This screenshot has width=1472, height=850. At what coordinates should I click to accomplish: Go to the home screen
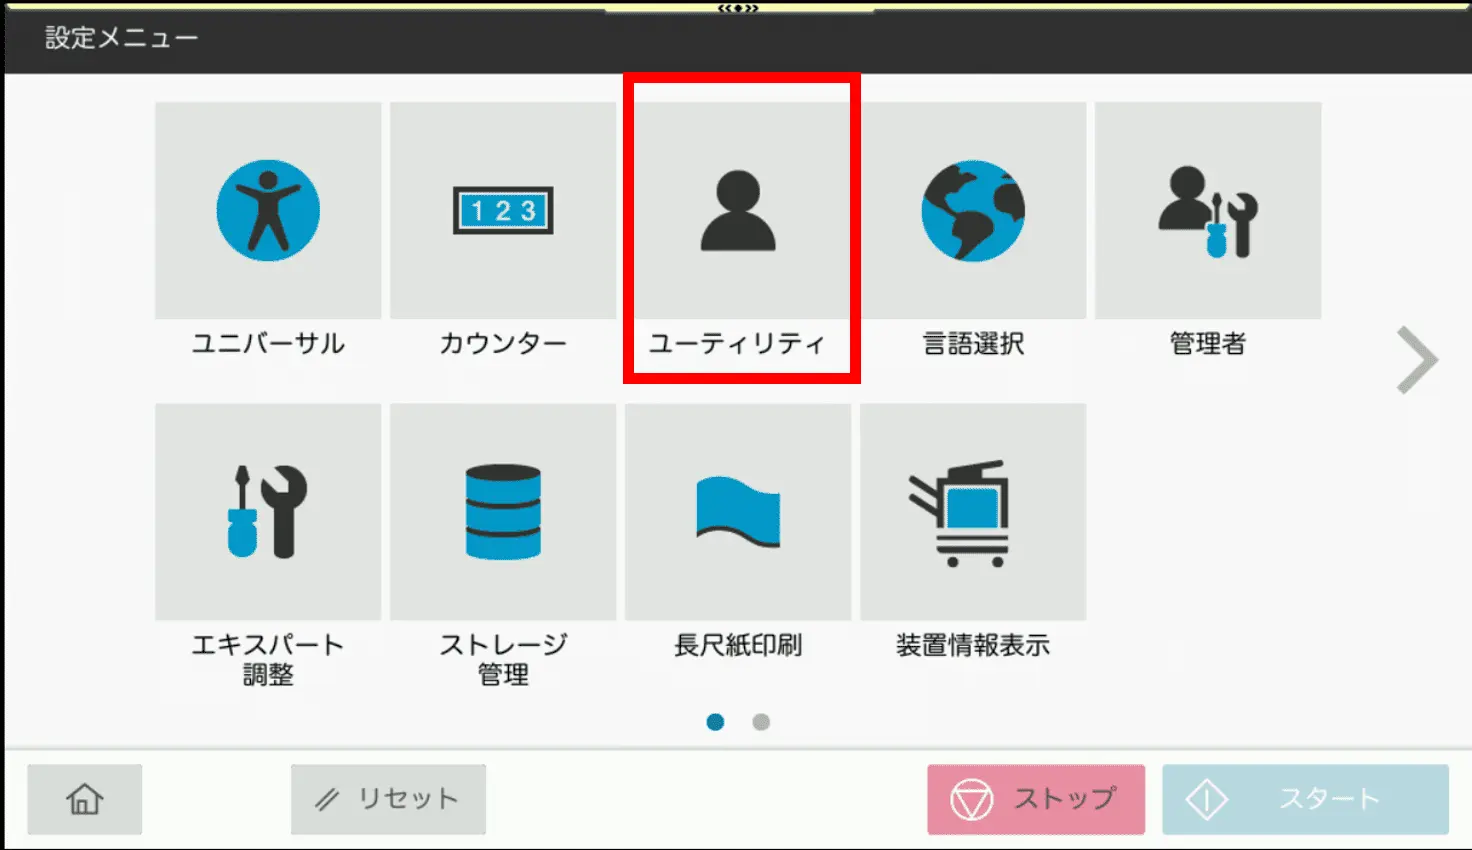point(85,799)
